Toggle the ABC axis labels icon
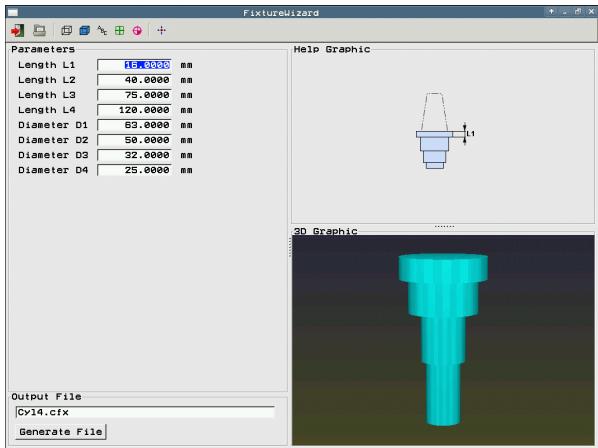Viewport: 598px width, 448px height. tap(102, 31)
